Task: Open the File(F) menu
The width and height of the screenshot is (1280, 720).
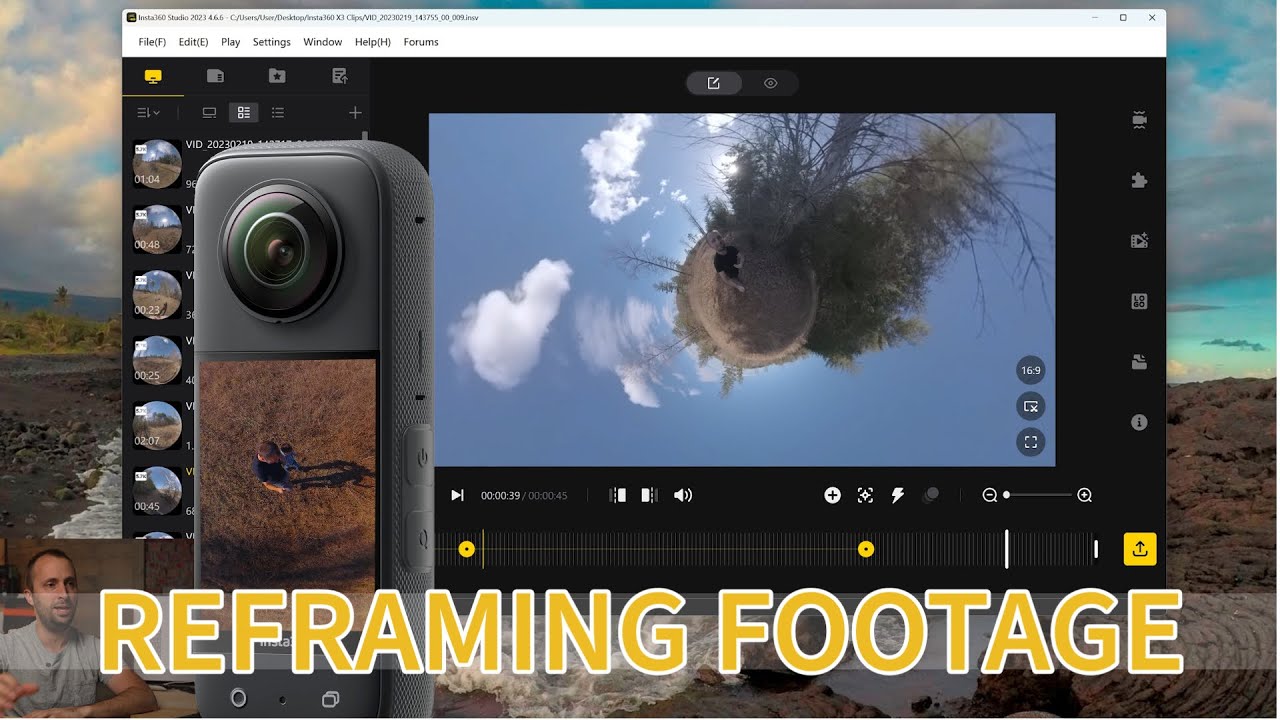Action: [152, 42]
